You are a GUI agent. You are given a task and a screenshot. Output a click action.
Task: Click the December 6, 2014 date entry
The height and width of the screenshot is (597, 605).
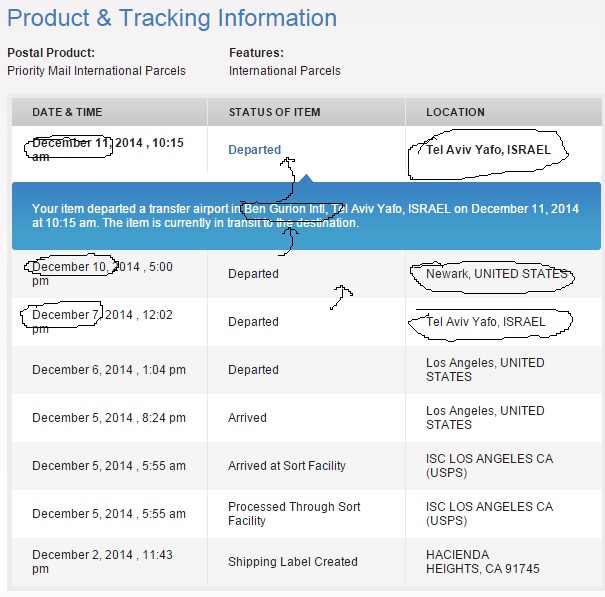tap(109, 370)
